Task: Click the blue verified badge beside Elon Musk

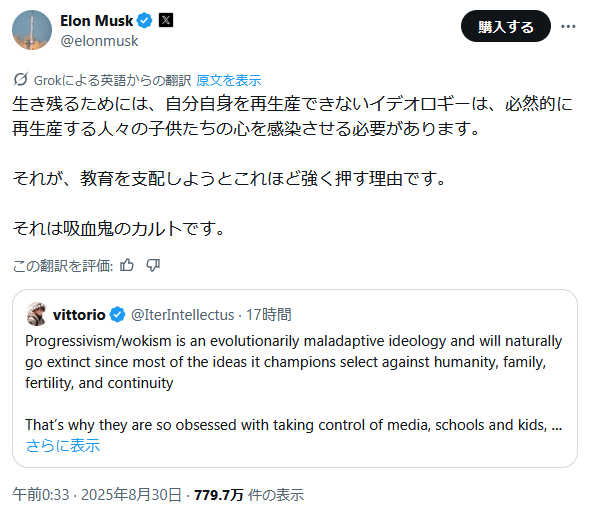Action: click(145, 20)
